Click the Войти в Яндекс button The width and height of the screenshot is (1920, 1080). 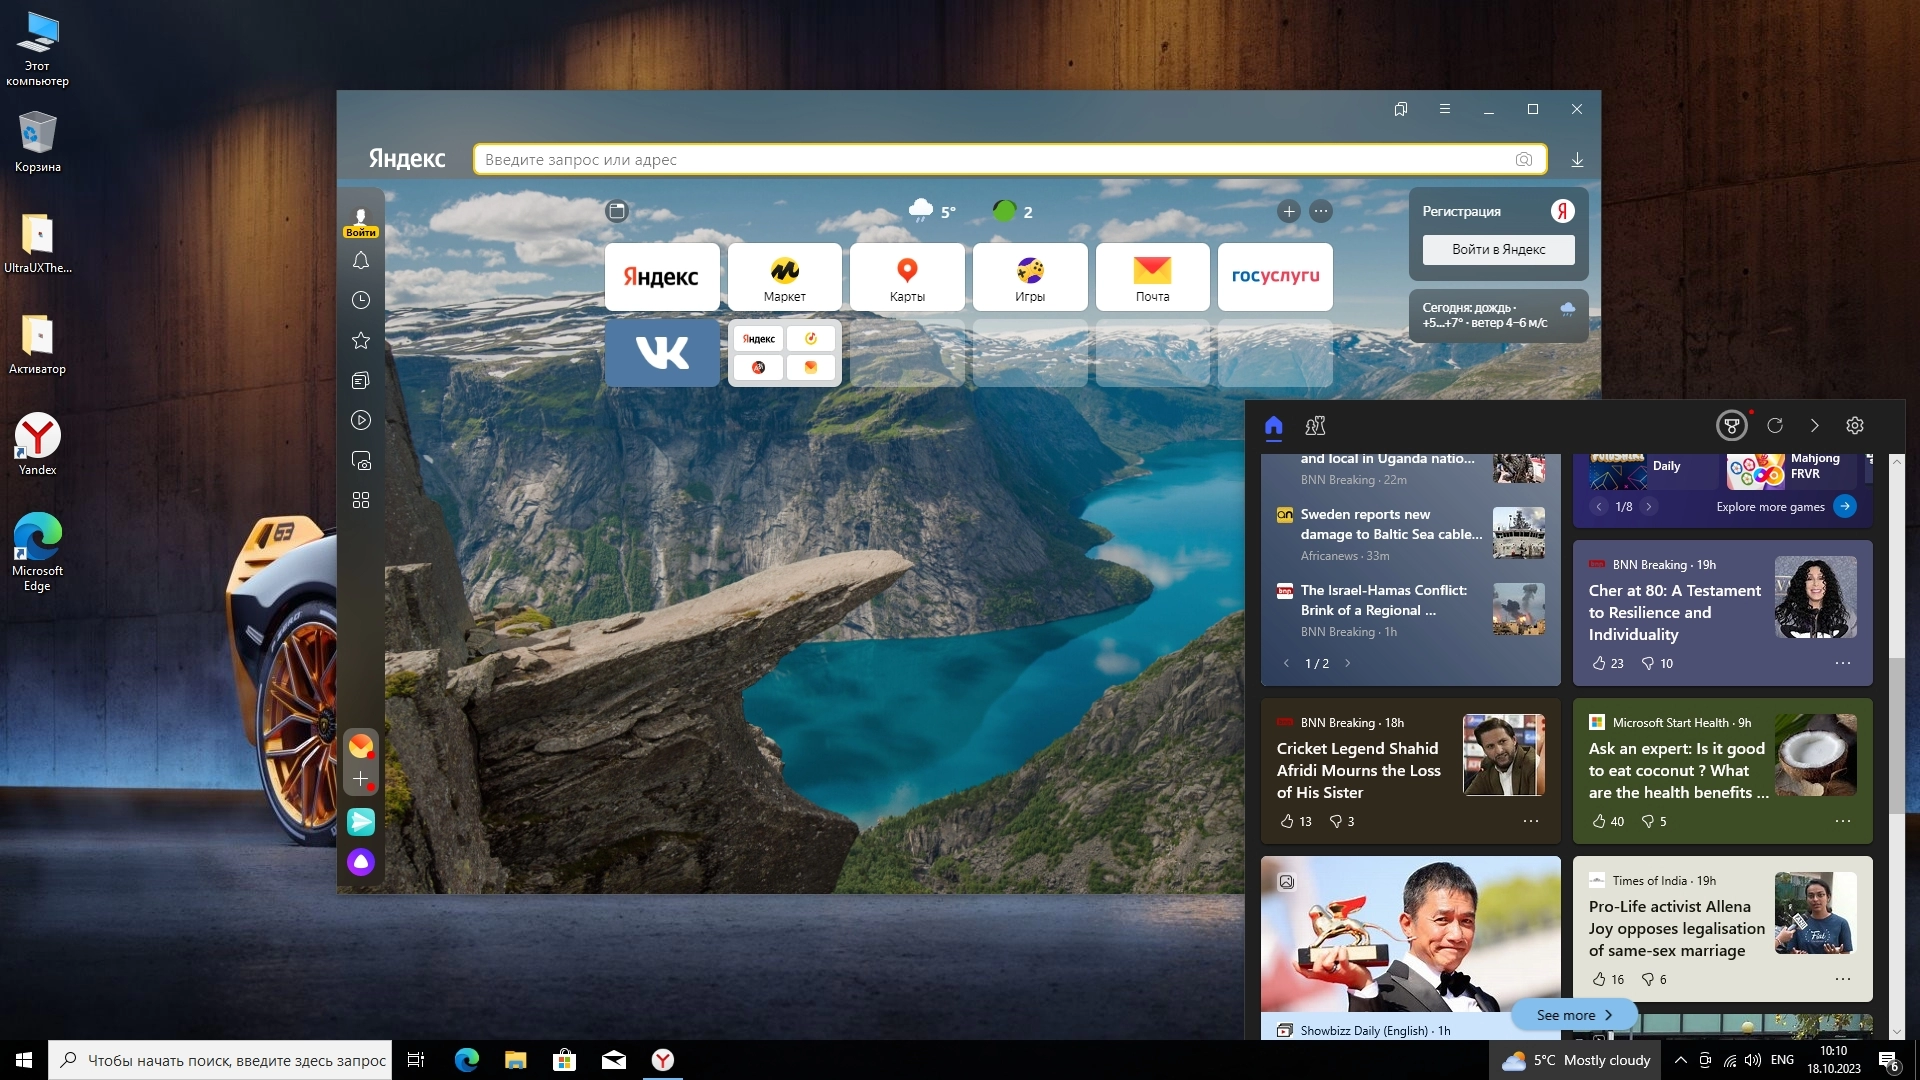click(1498, 250)
